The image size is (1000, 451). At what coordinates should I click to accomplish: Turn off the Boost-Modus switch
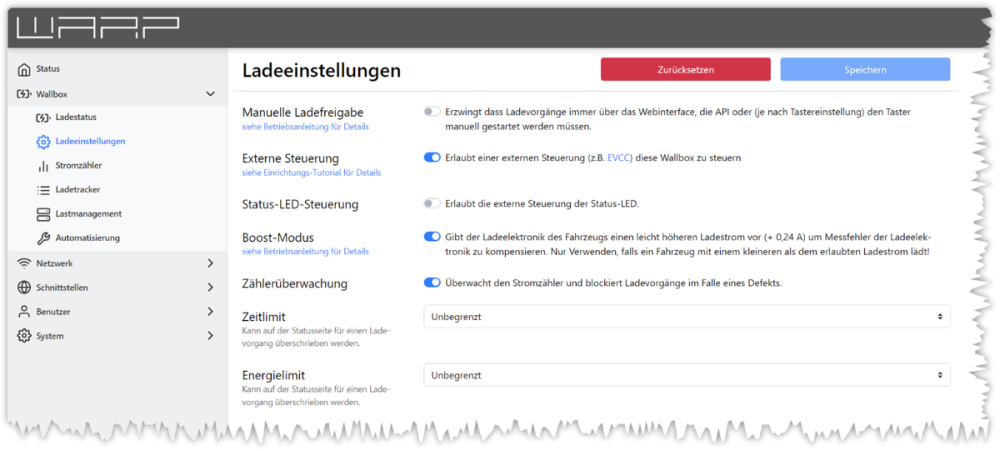[x=432, y=237]
